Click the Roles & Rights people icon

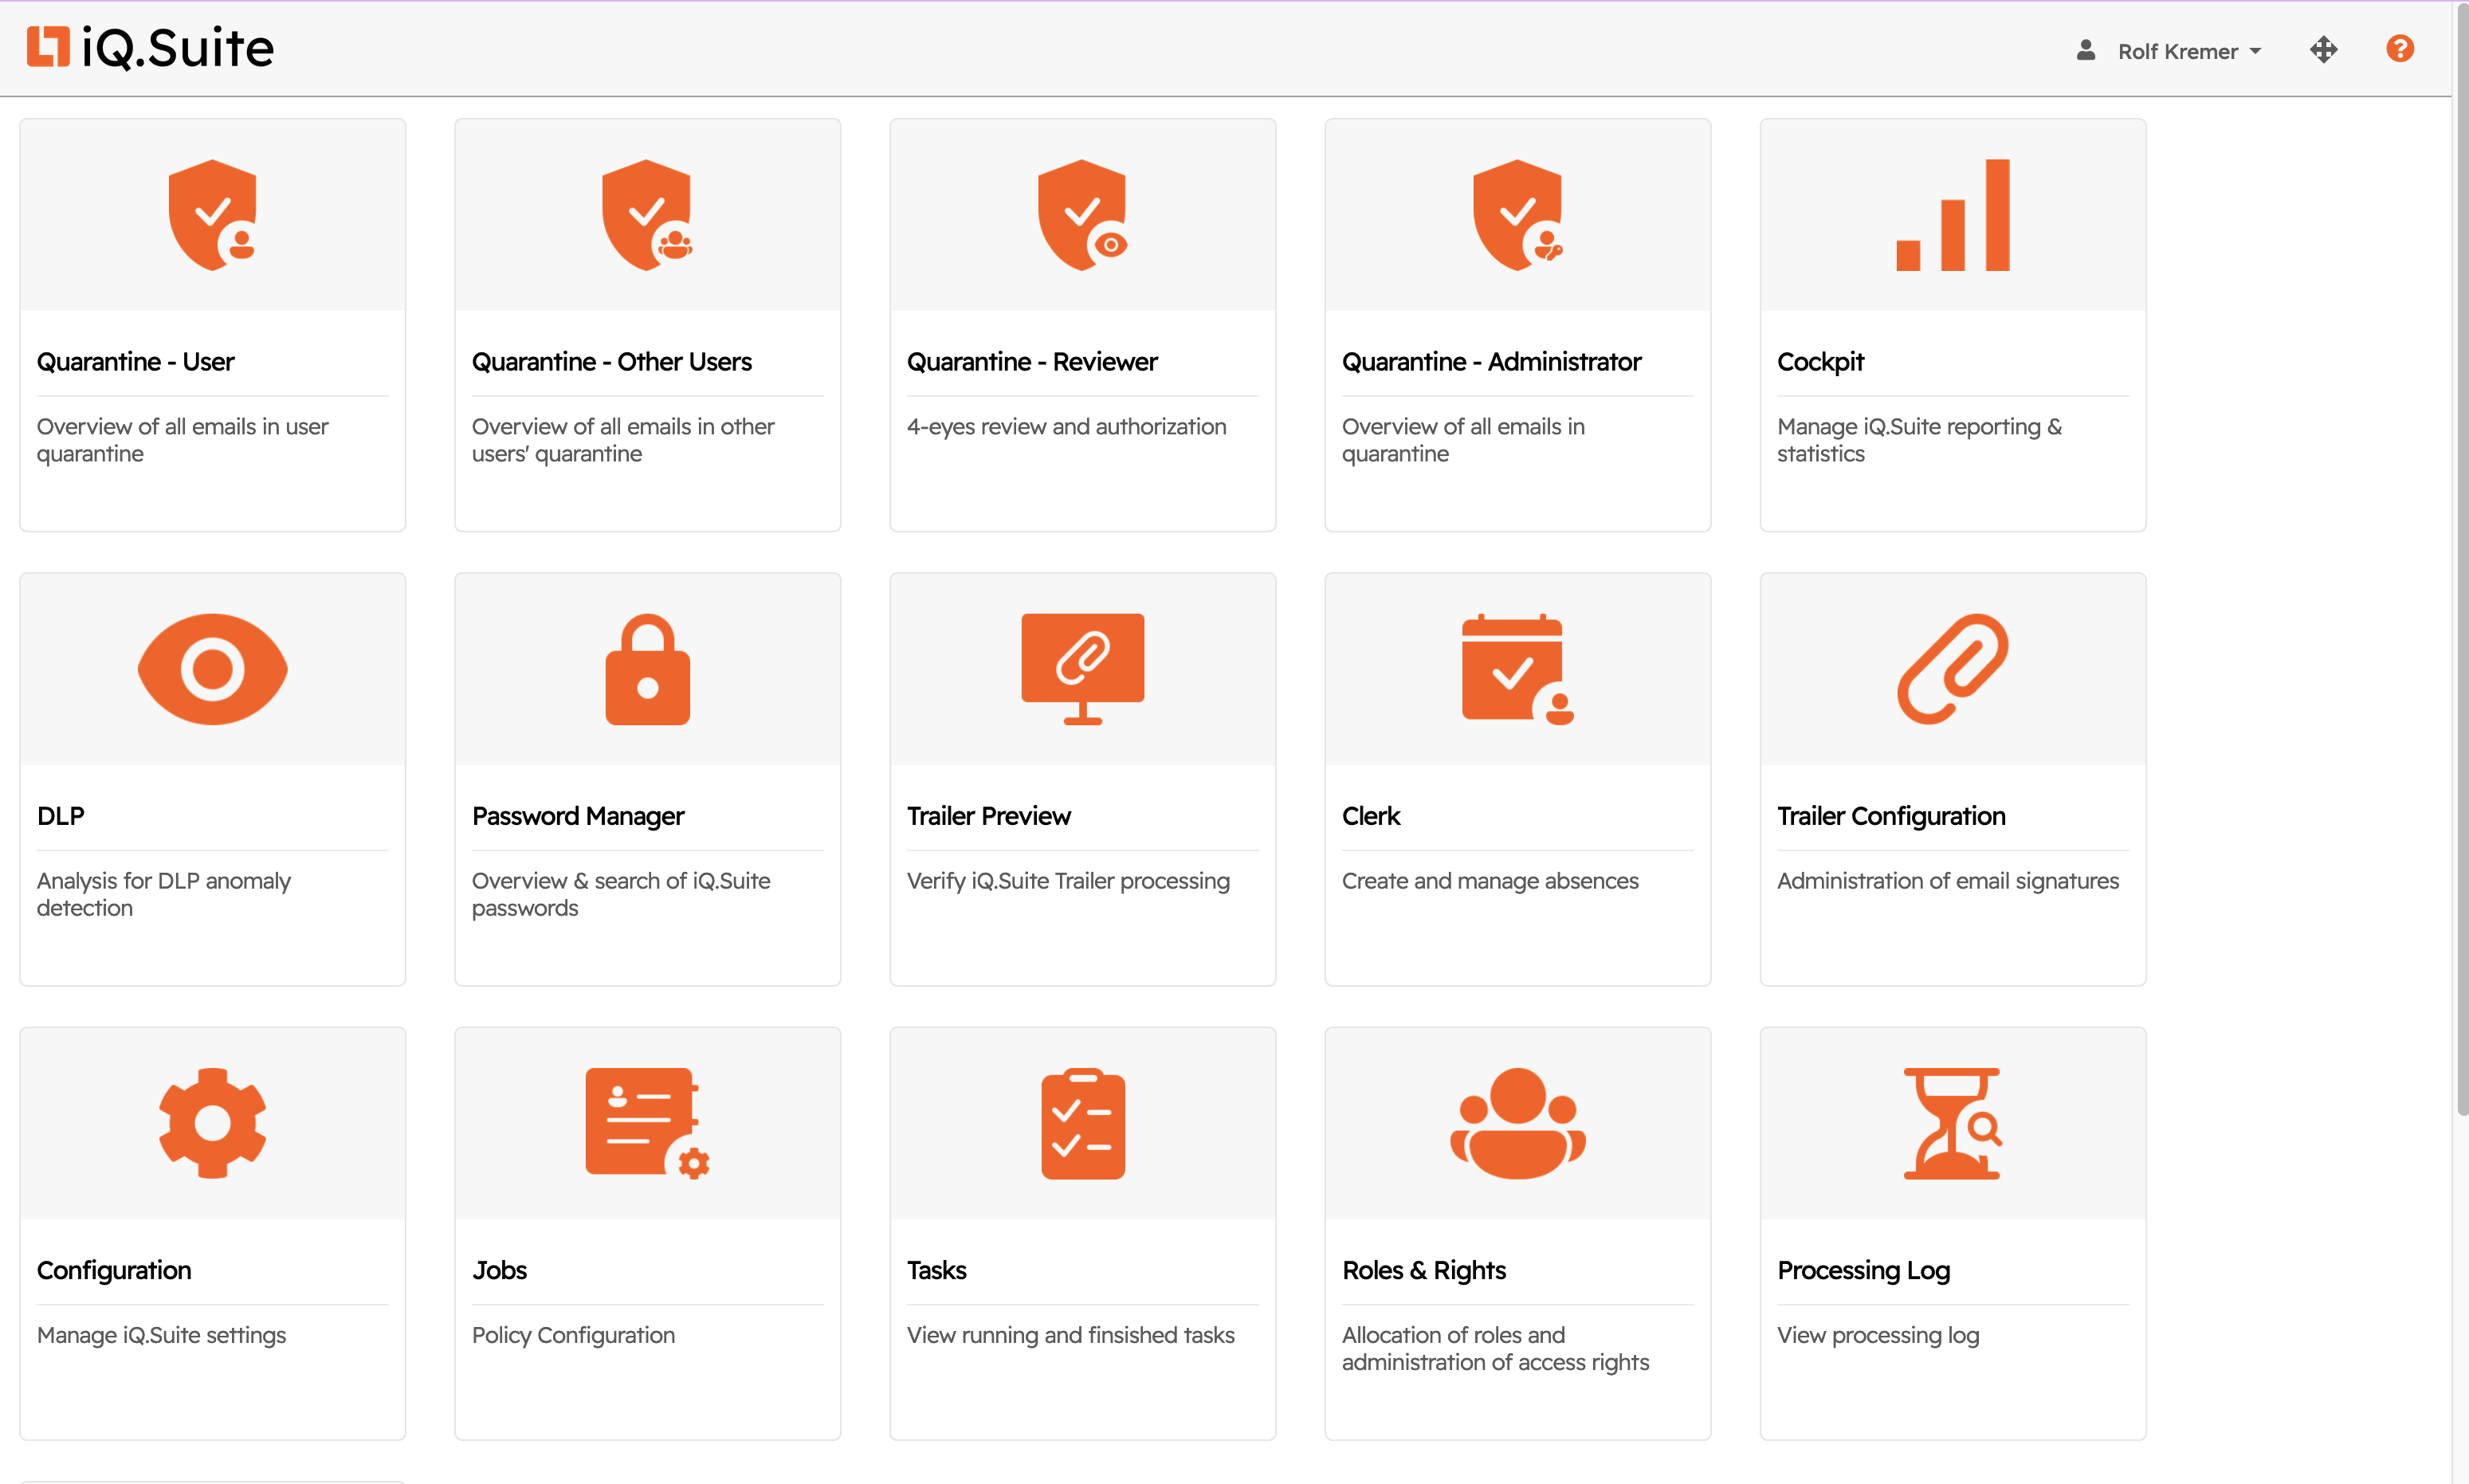[1517, 1123]
